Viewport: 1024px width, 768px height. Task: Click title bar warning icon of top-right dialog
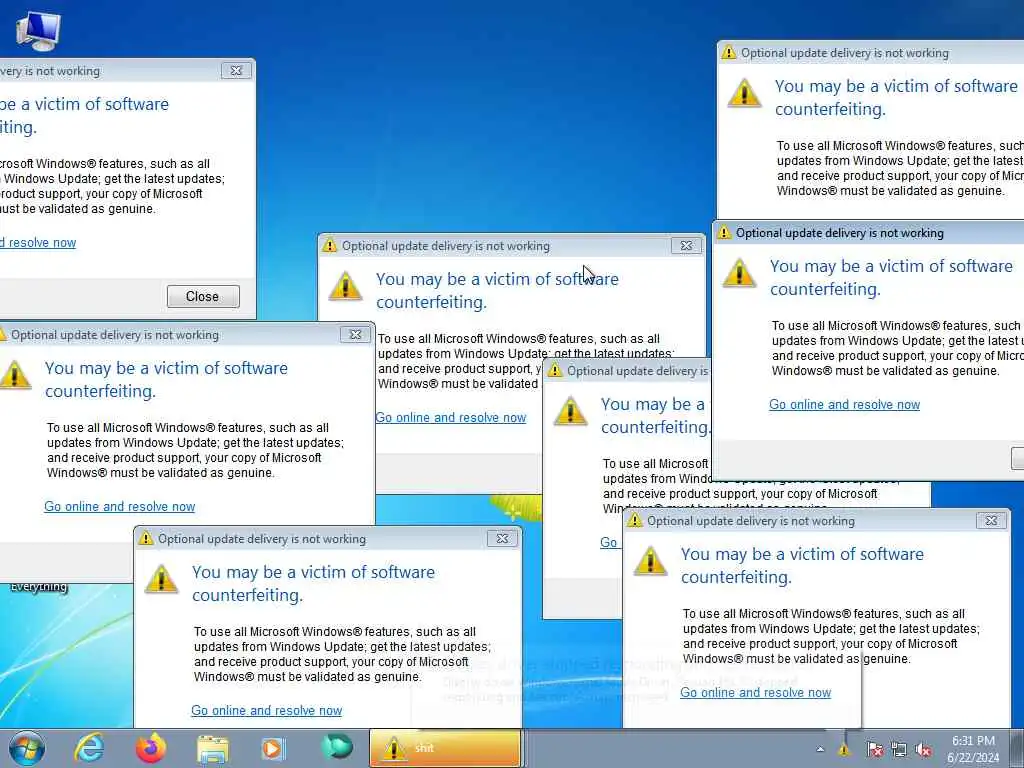729,53
